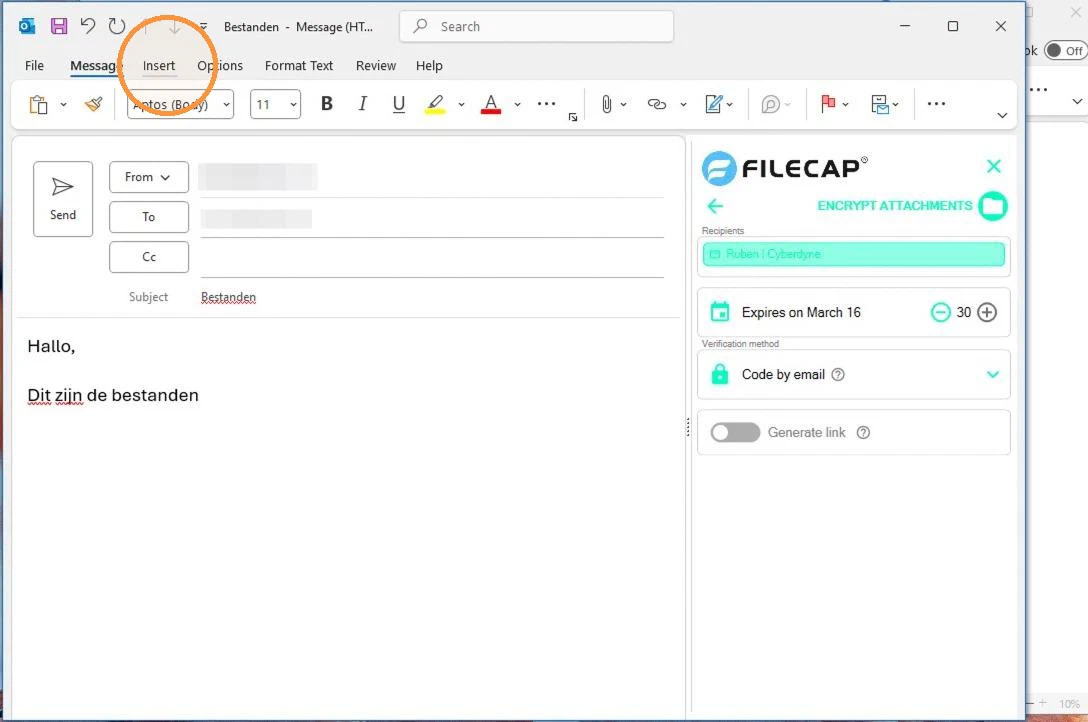The image size is (1088, 722).
Task: Open the Aptos font name dropdown
Action: [x=226, y=105]
